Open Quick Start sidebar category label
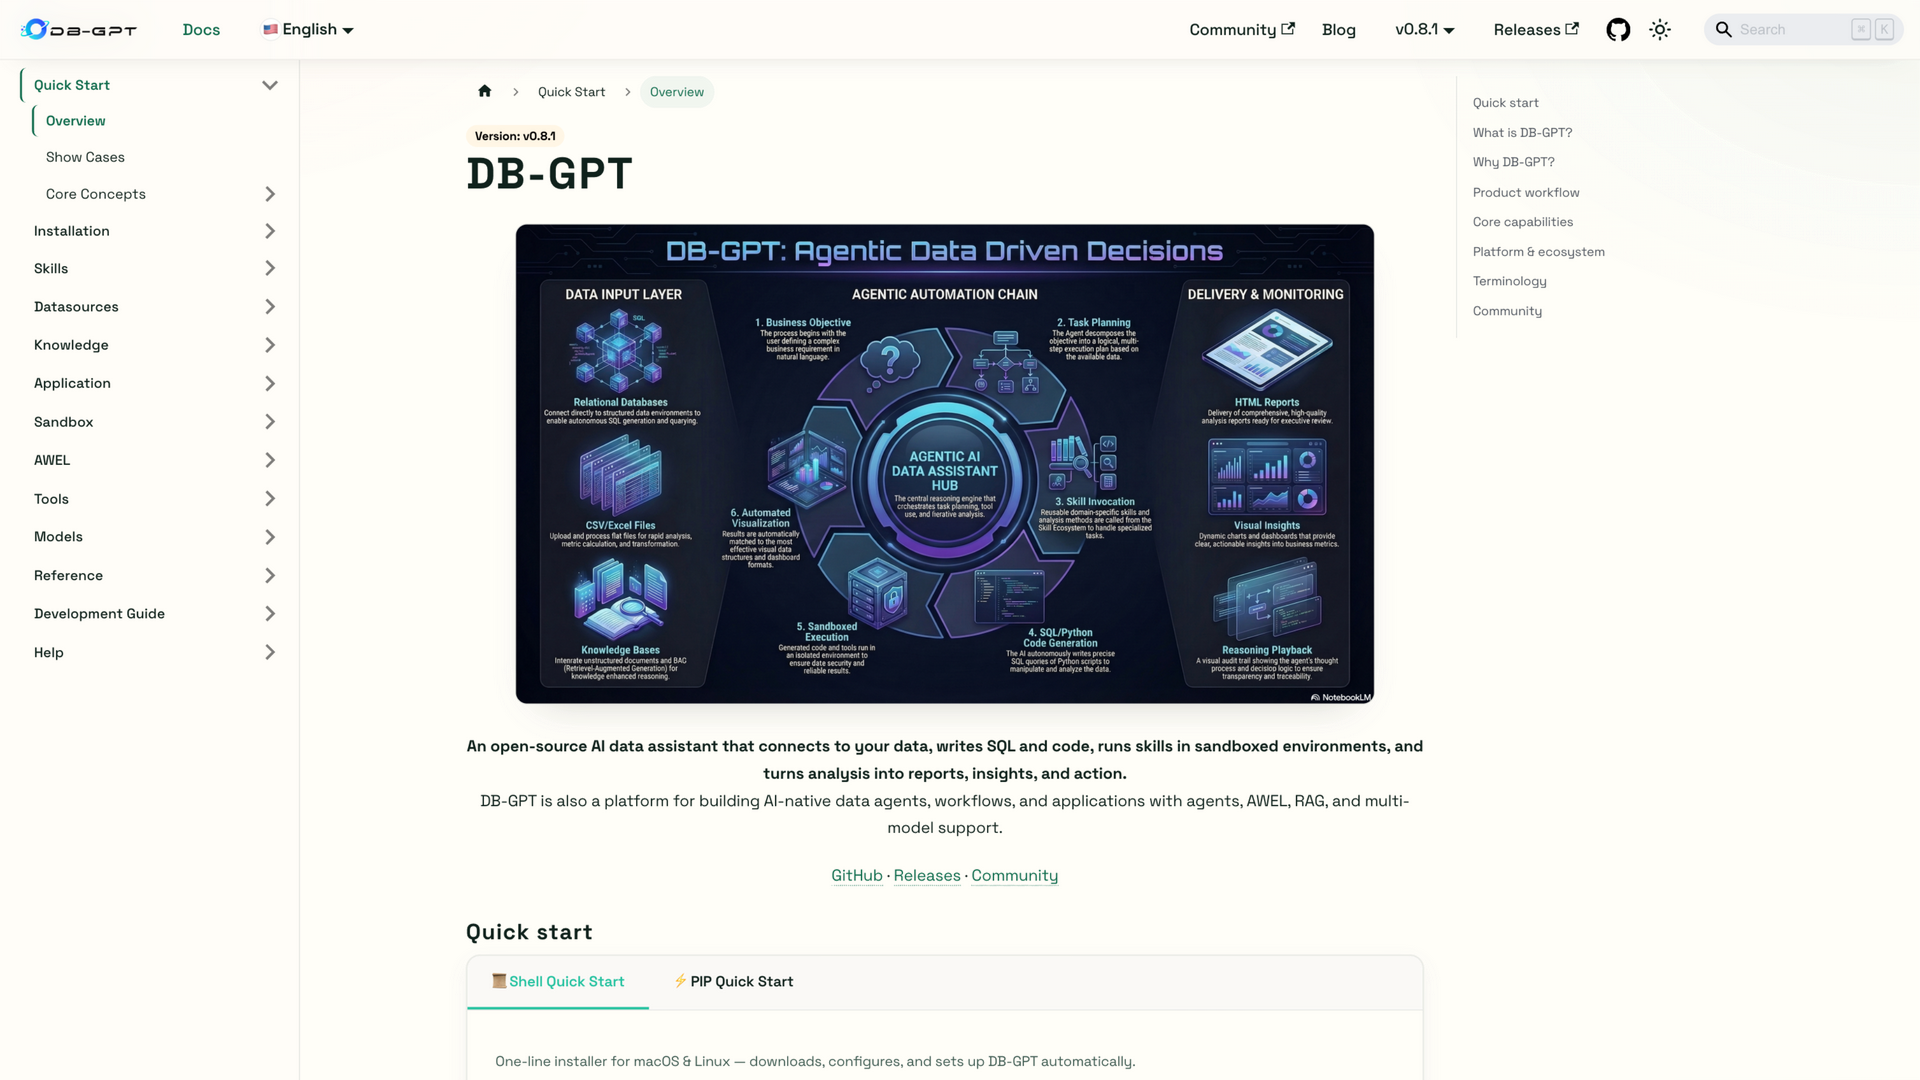 click(72, 85)
